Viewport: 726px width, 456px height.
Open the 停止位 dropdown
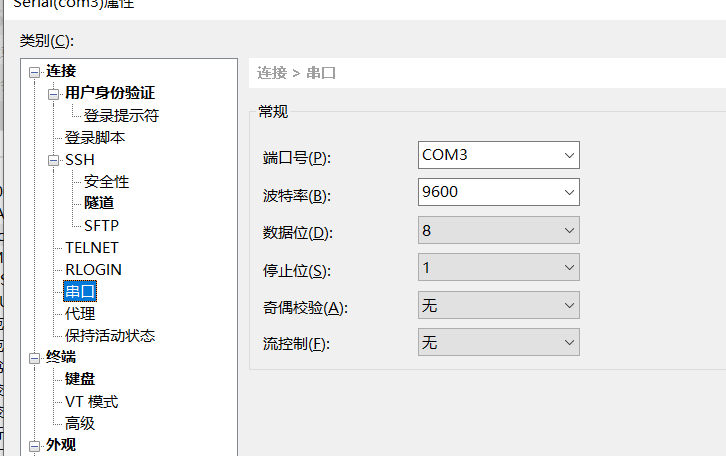point(569,268)
